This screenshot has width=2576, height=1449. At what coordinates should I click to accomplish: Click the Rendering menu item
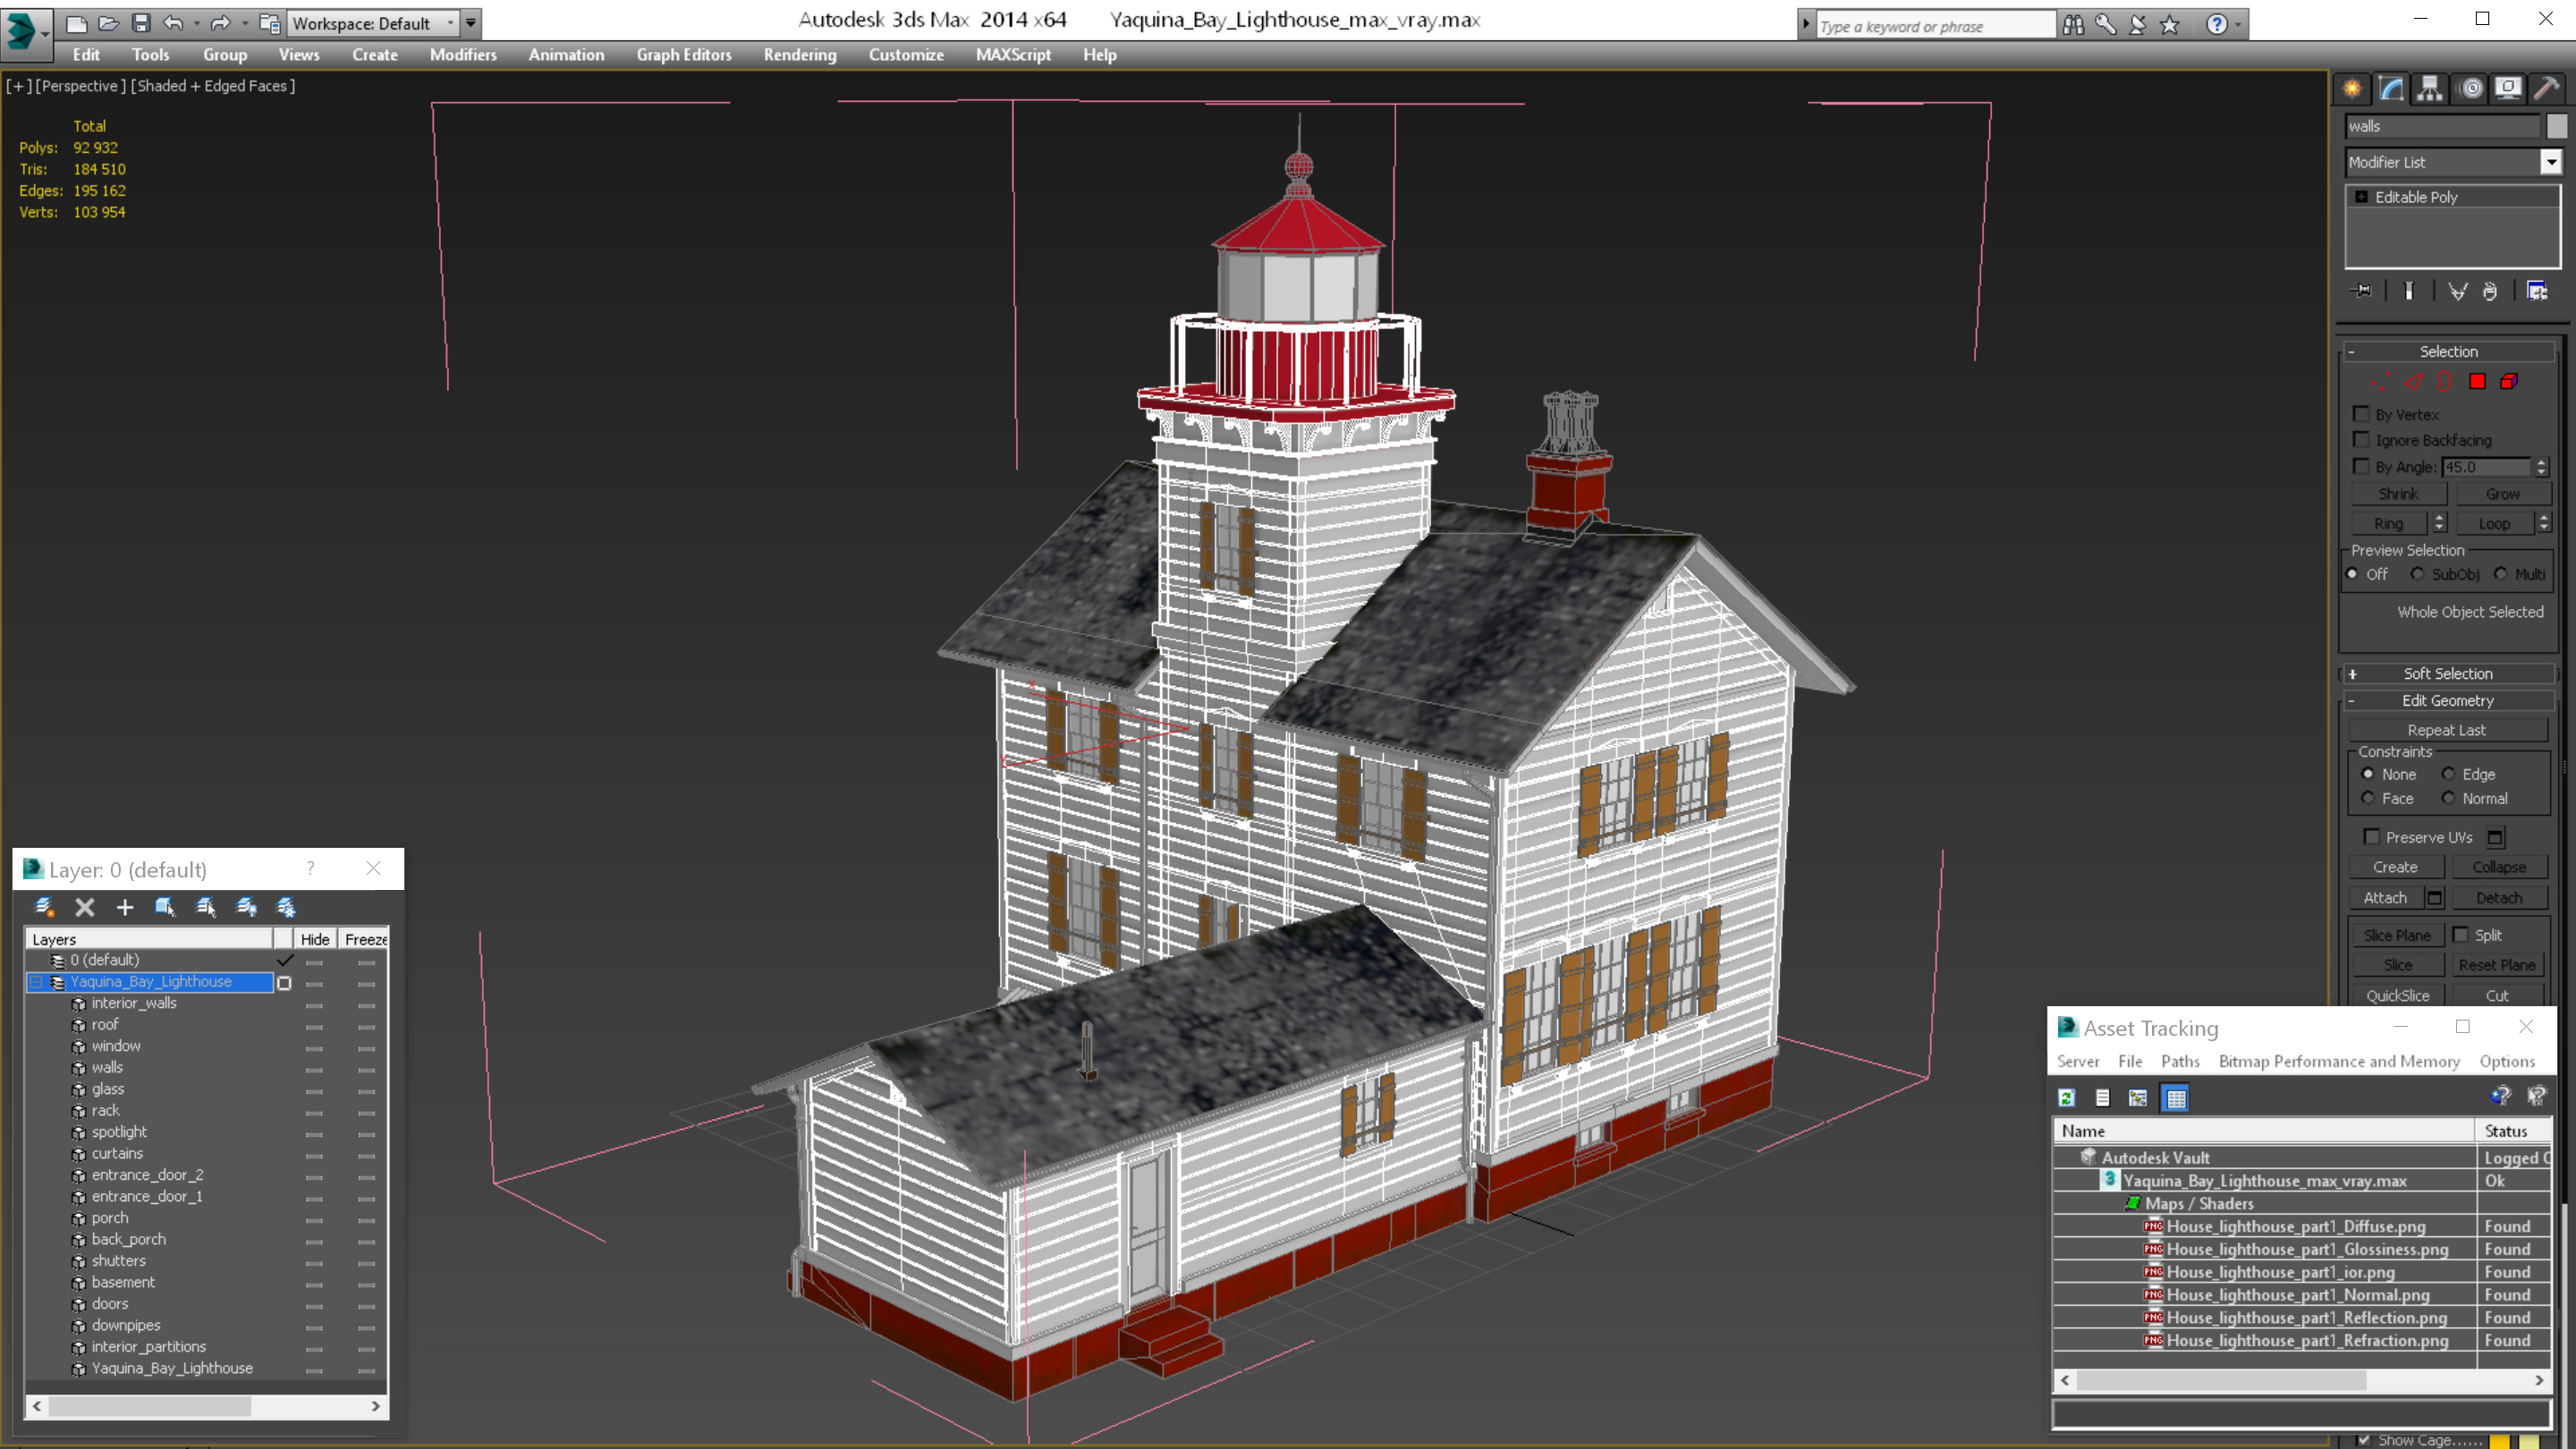click(x=800, y=55)
